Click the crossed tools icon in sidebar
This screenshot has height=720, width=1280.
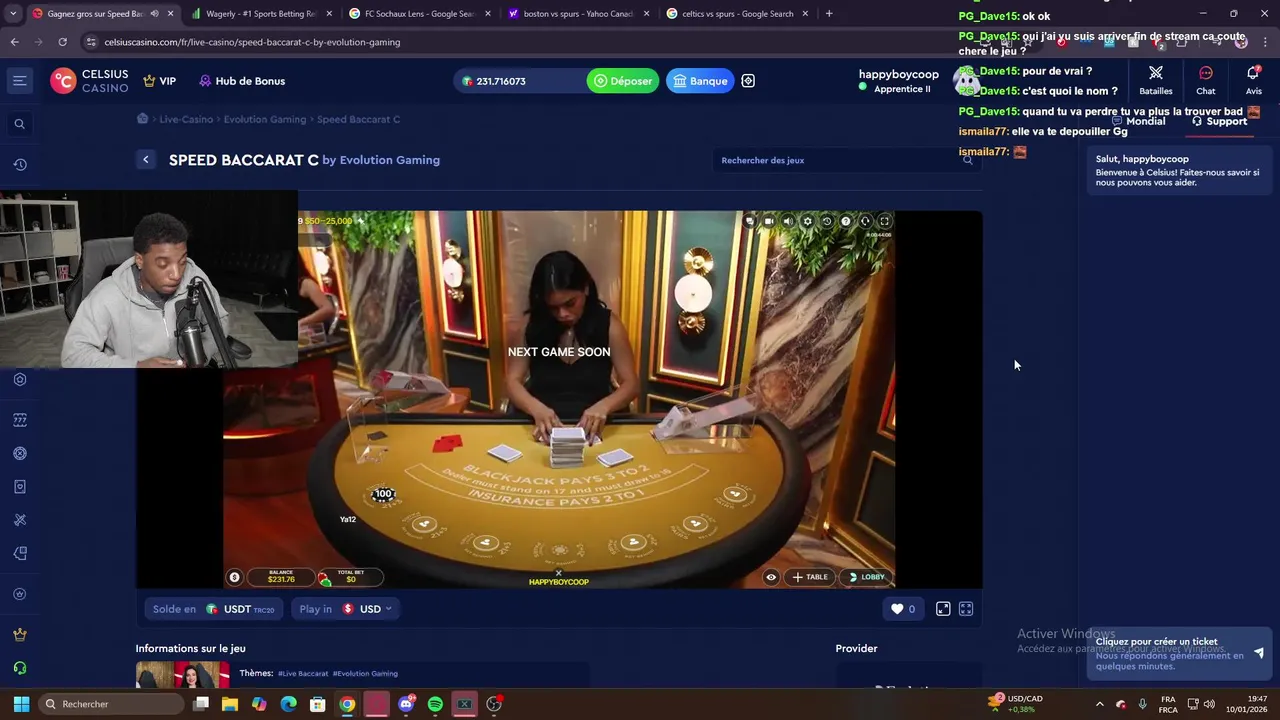pyautogui.click(x=19, y=520)
